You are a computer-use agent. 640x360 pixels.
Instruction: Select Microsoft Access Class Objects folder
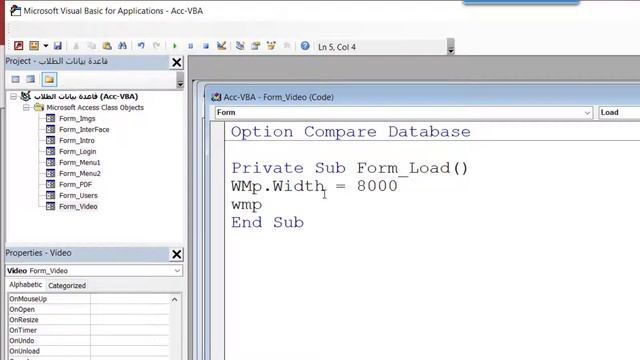pyautogui.click(x=95, y=107)
